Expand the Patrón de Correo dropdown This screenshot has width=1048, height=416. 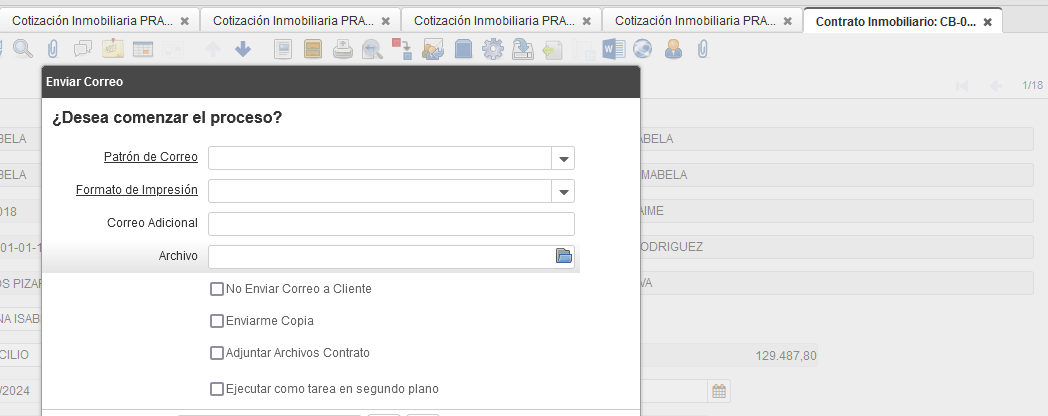click(563, 158)
